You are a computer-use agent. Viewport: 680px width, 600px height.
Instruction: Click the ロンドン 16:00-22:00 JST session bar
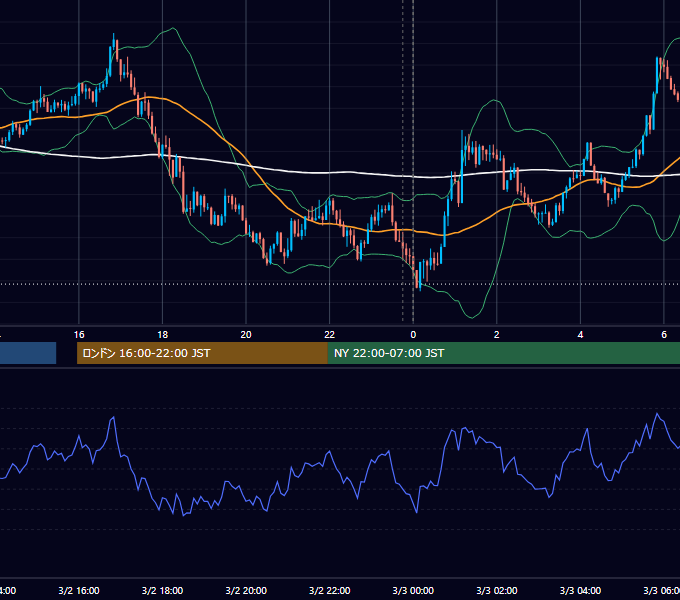pos(202,353)
